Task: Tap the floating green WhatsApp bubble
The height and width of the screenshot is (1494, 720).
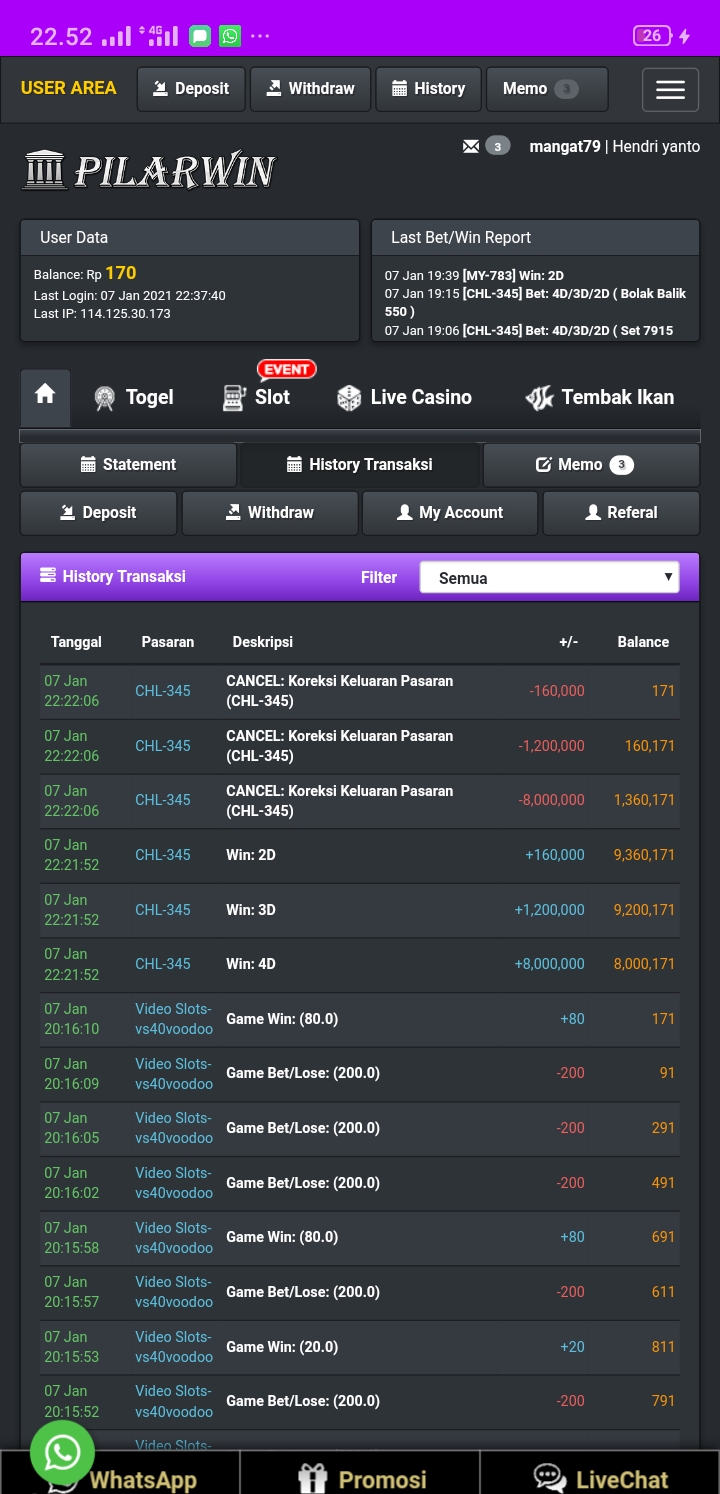Action: pos(62,1451)
